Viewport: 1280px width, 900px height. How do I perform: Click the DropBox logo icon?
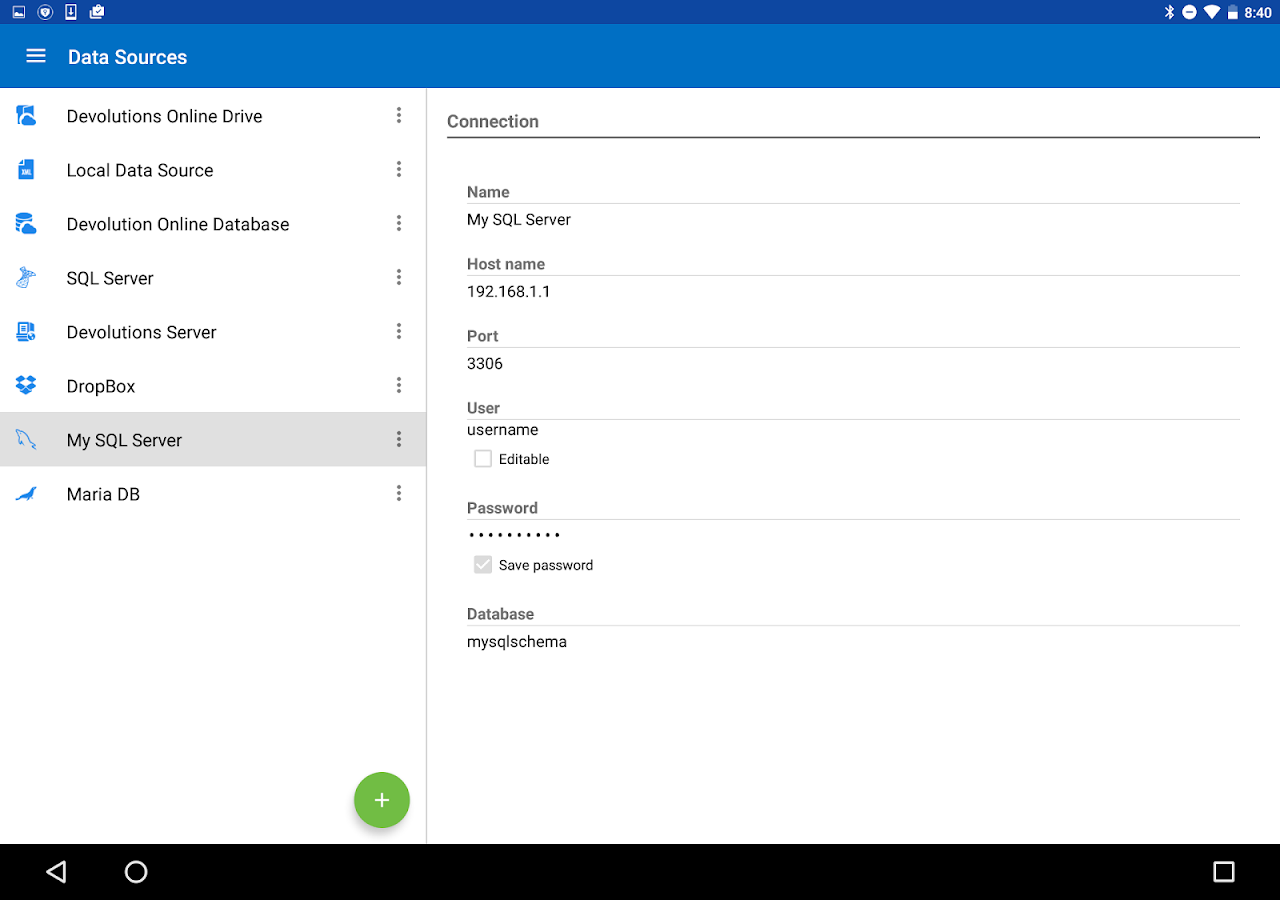(26, 386)
